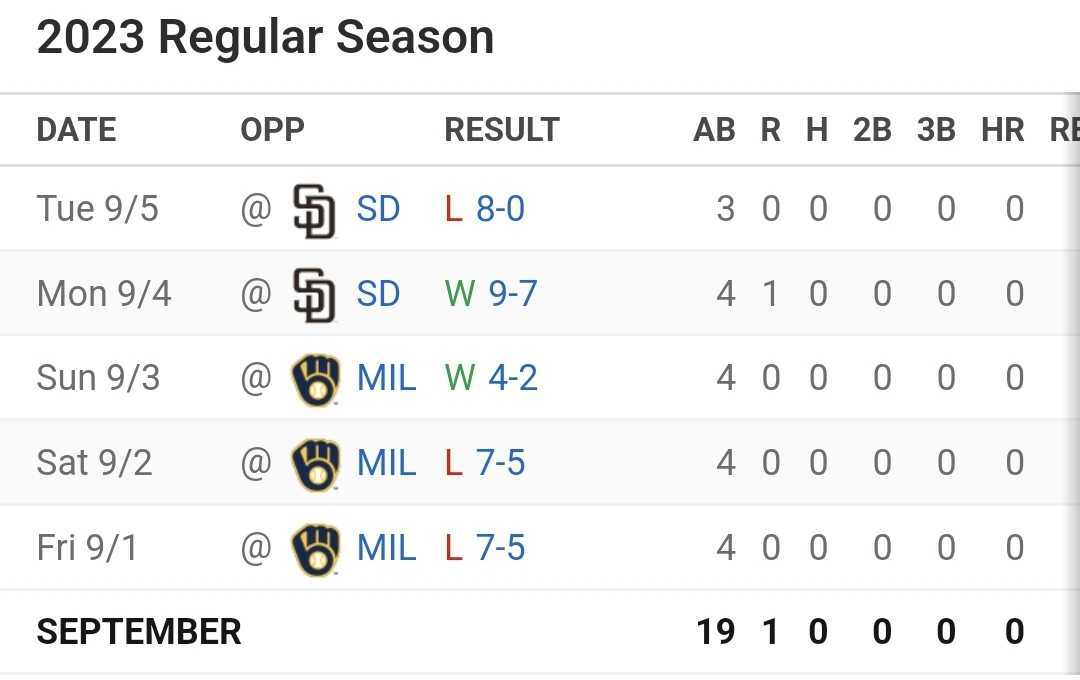The height and width of the screenshot is (680, 1080).
Task: Click the Padres logo in Mon 9/4 row
Action: (x=314, y=295)
